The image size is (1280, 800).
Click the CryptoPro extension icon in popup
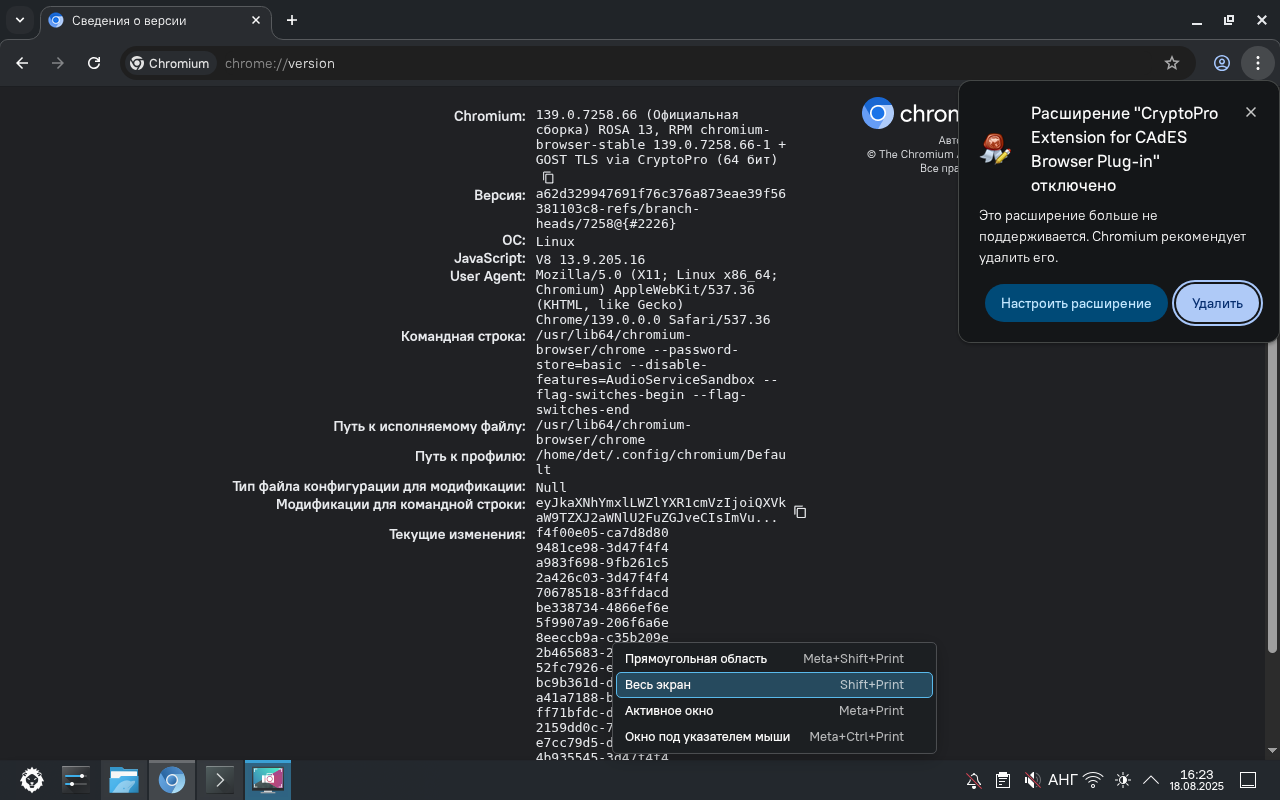click(994, 149)
